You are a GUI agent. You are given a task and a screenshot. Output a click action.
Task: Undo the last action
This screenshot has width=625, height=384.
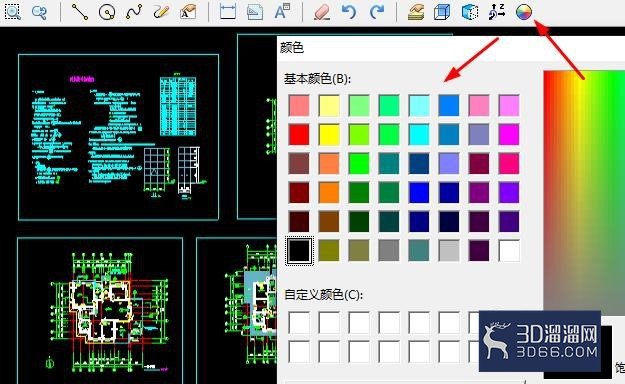pos(349,12)
